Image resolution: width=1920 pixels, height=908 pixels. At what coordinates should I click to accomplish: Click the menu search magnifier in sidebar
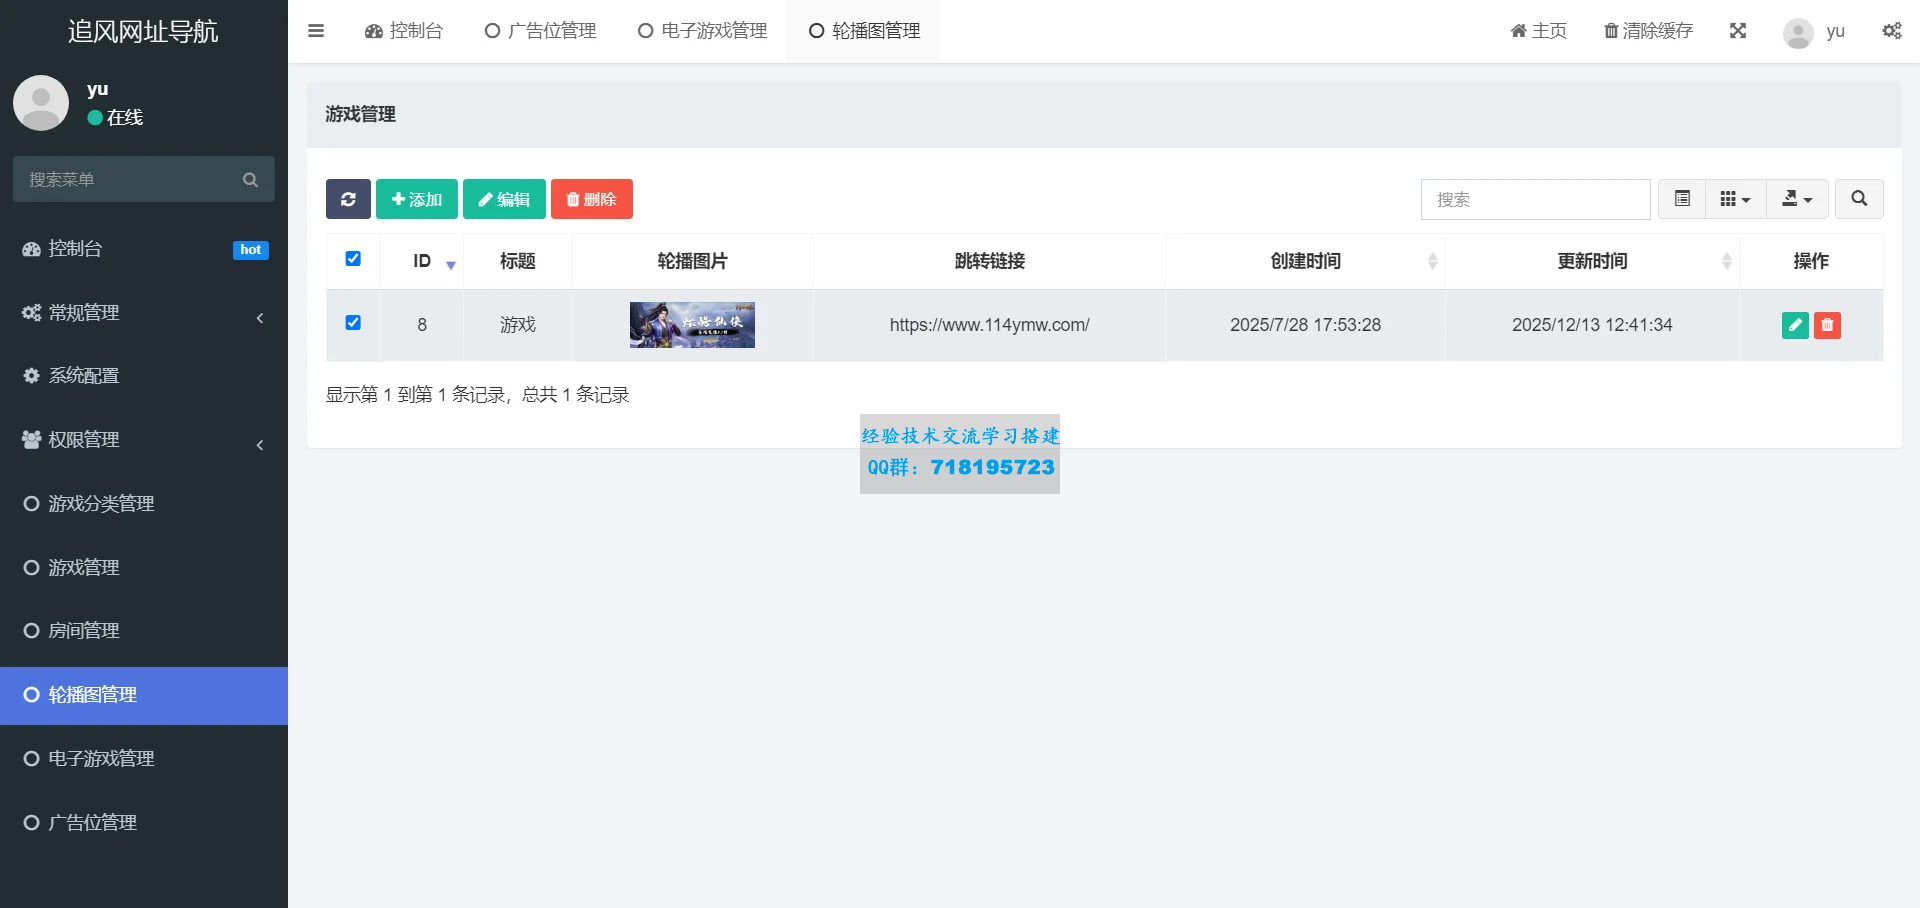click(250, 179)
